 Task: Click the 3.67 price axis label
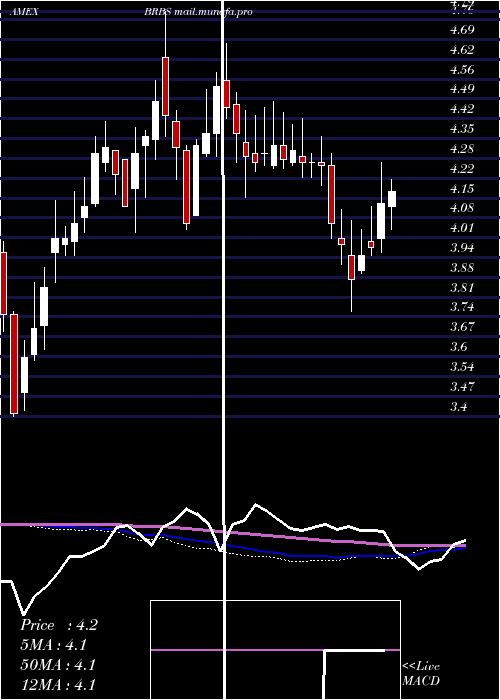462,326
